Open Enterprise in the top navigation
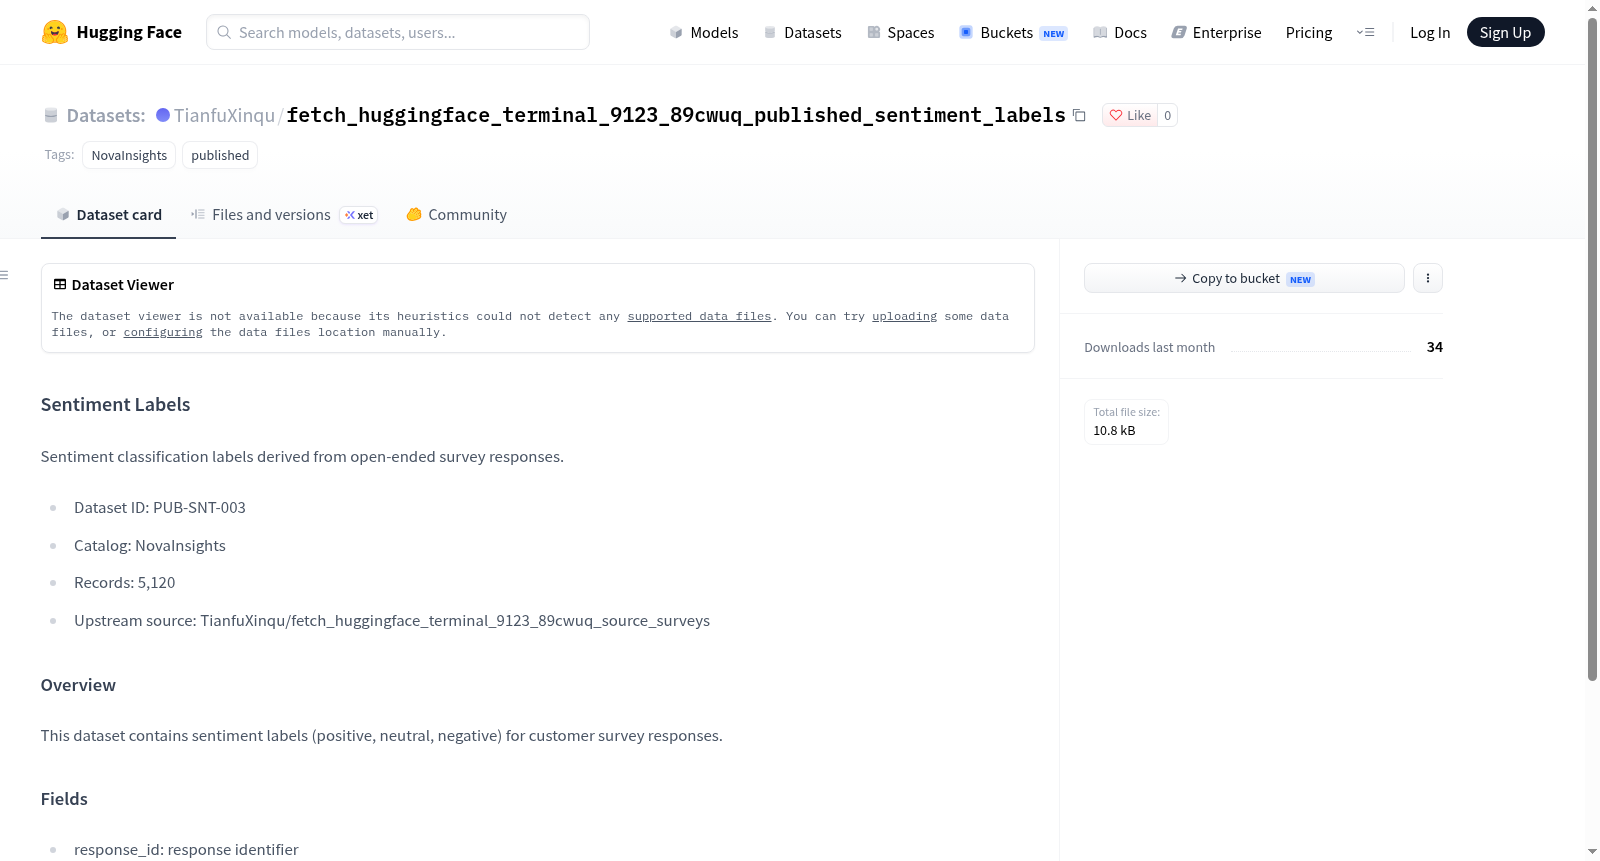Screen dimensions: 1600x861 click(x=1217, y=33)
